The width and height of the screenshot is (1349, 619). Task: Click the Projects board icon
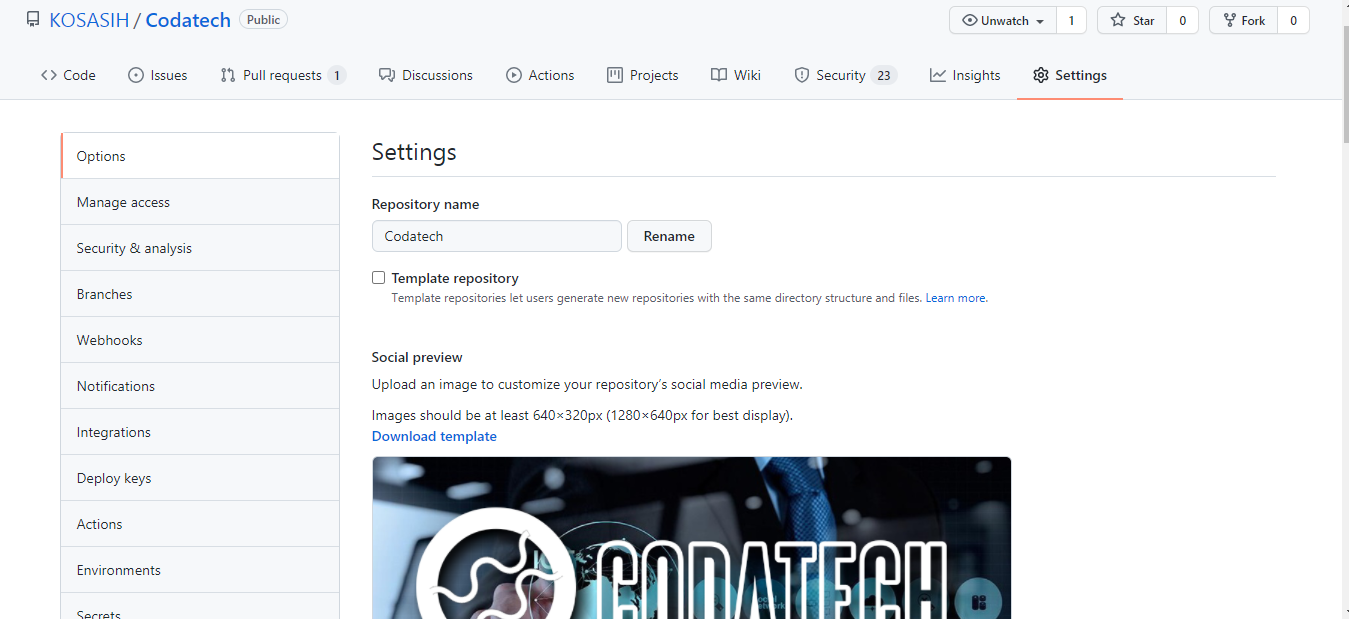pyautogui.click(x=615, y=75)
